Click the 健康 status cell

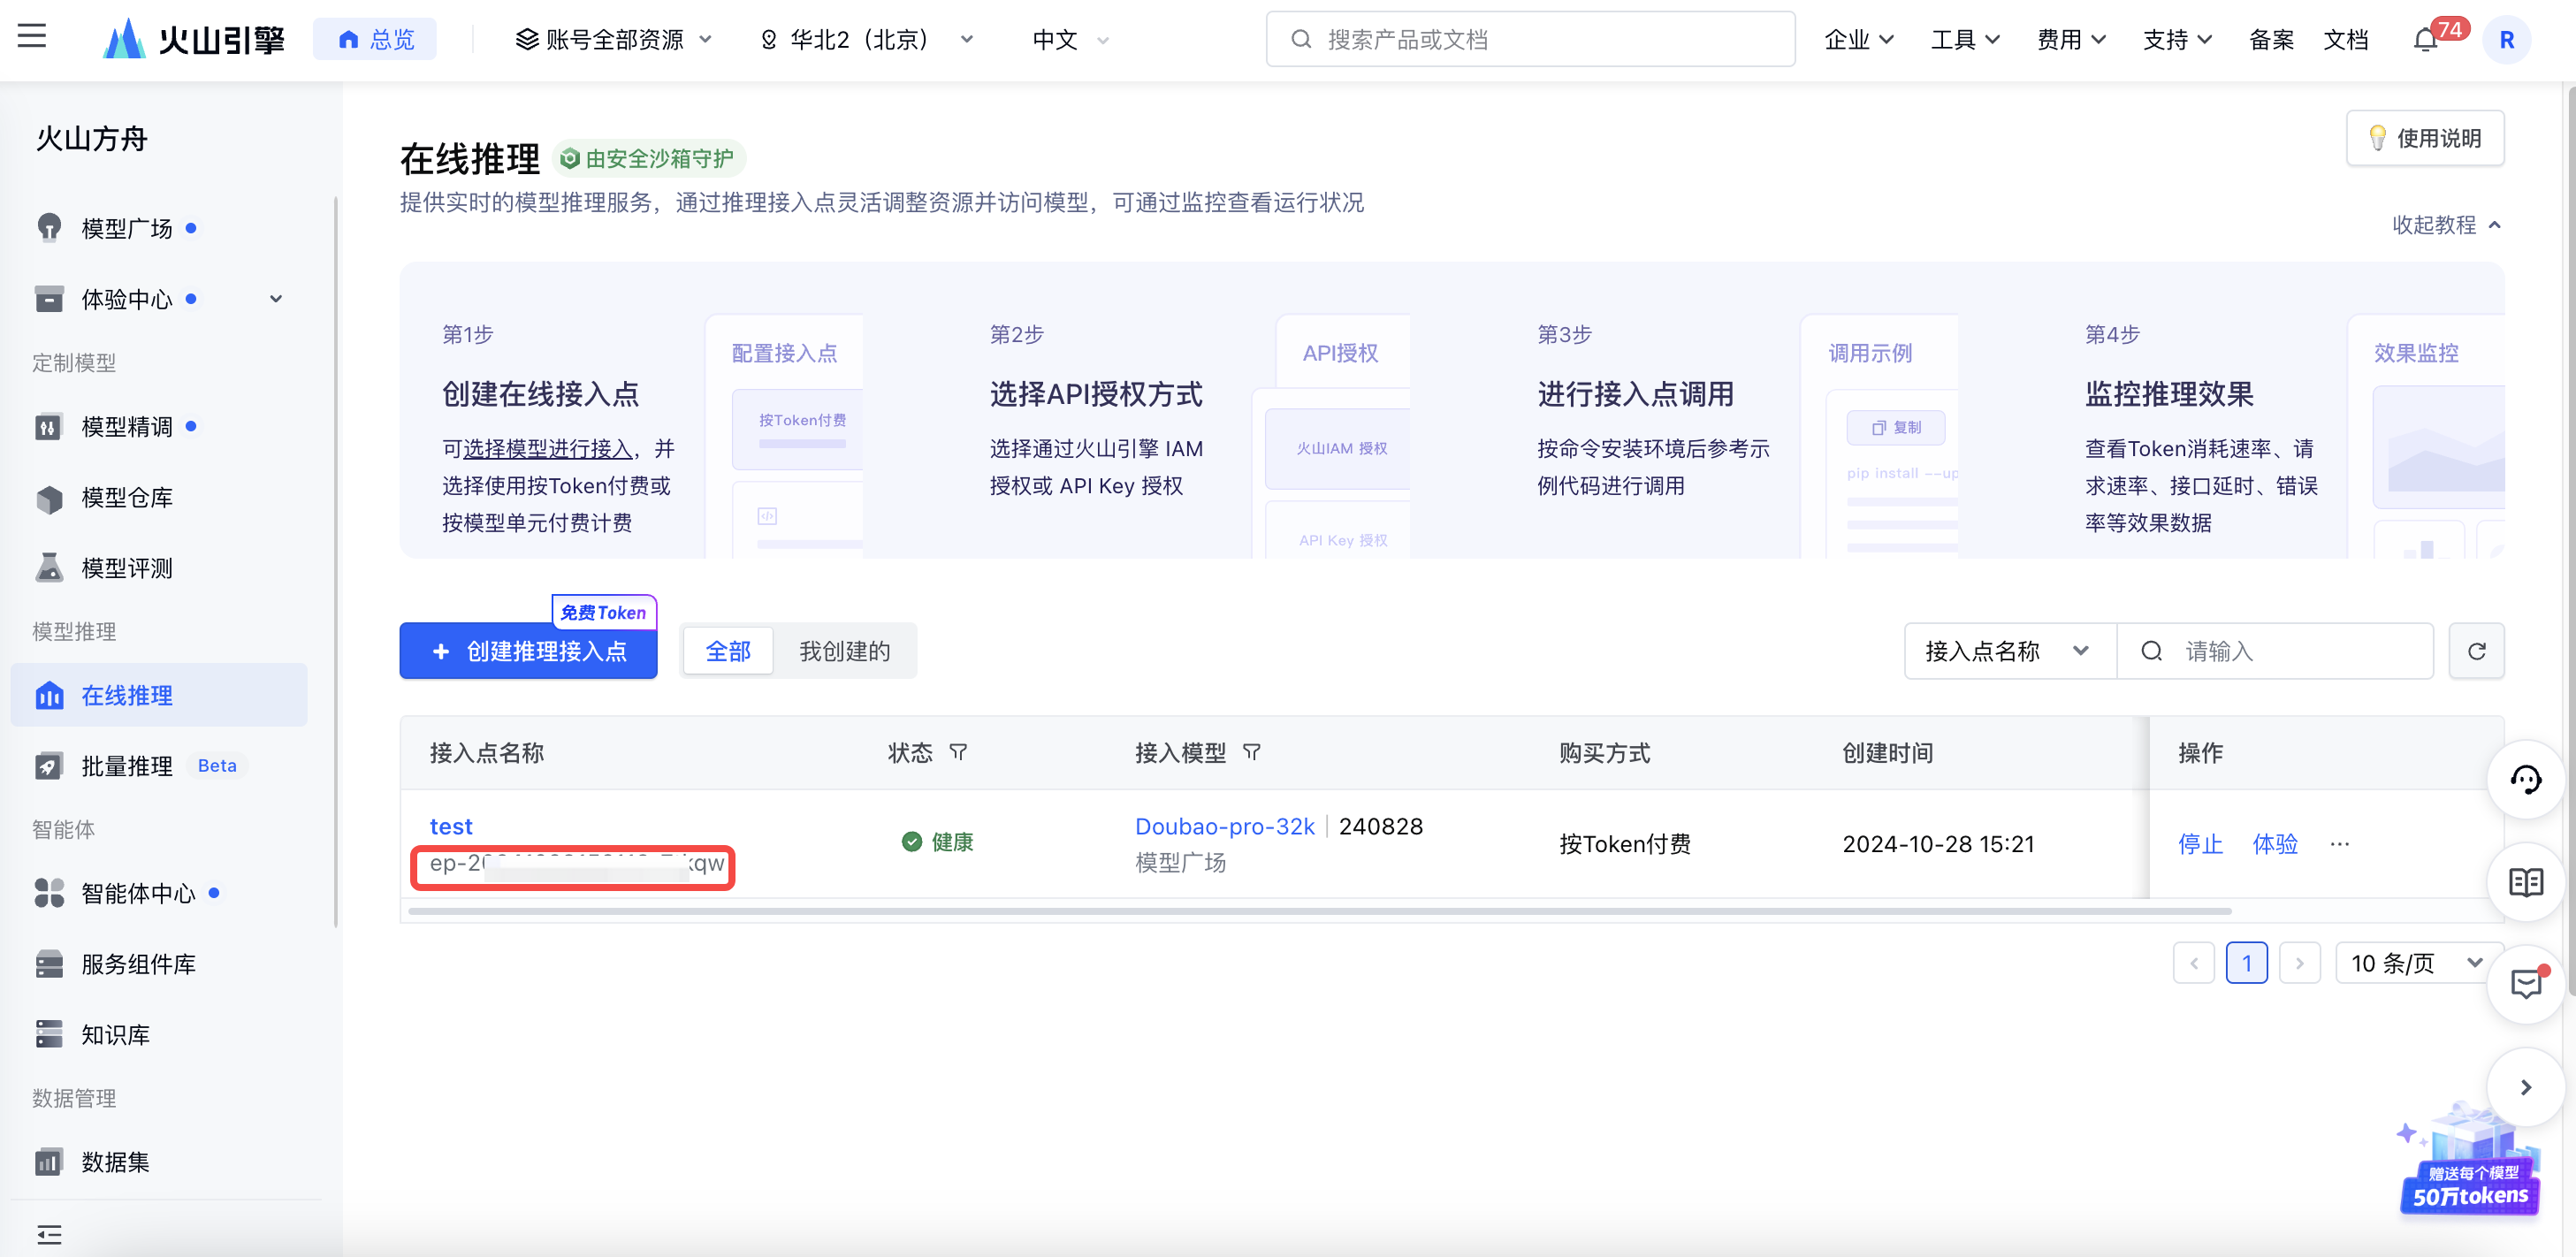(937, 842)
